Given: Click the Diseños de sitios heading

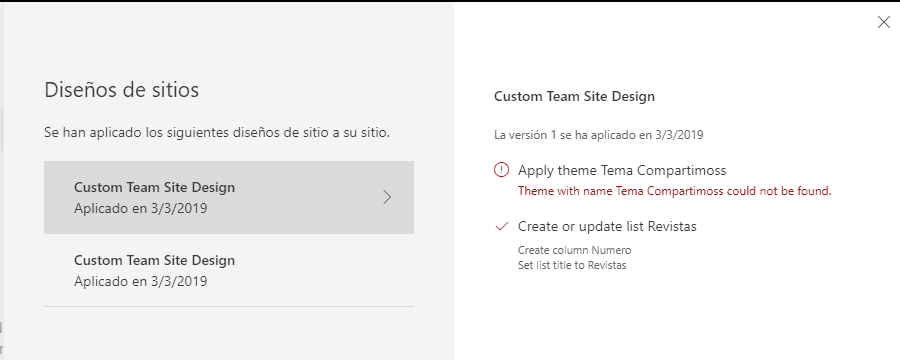Looking at the screenshot, I should point(122,90).
